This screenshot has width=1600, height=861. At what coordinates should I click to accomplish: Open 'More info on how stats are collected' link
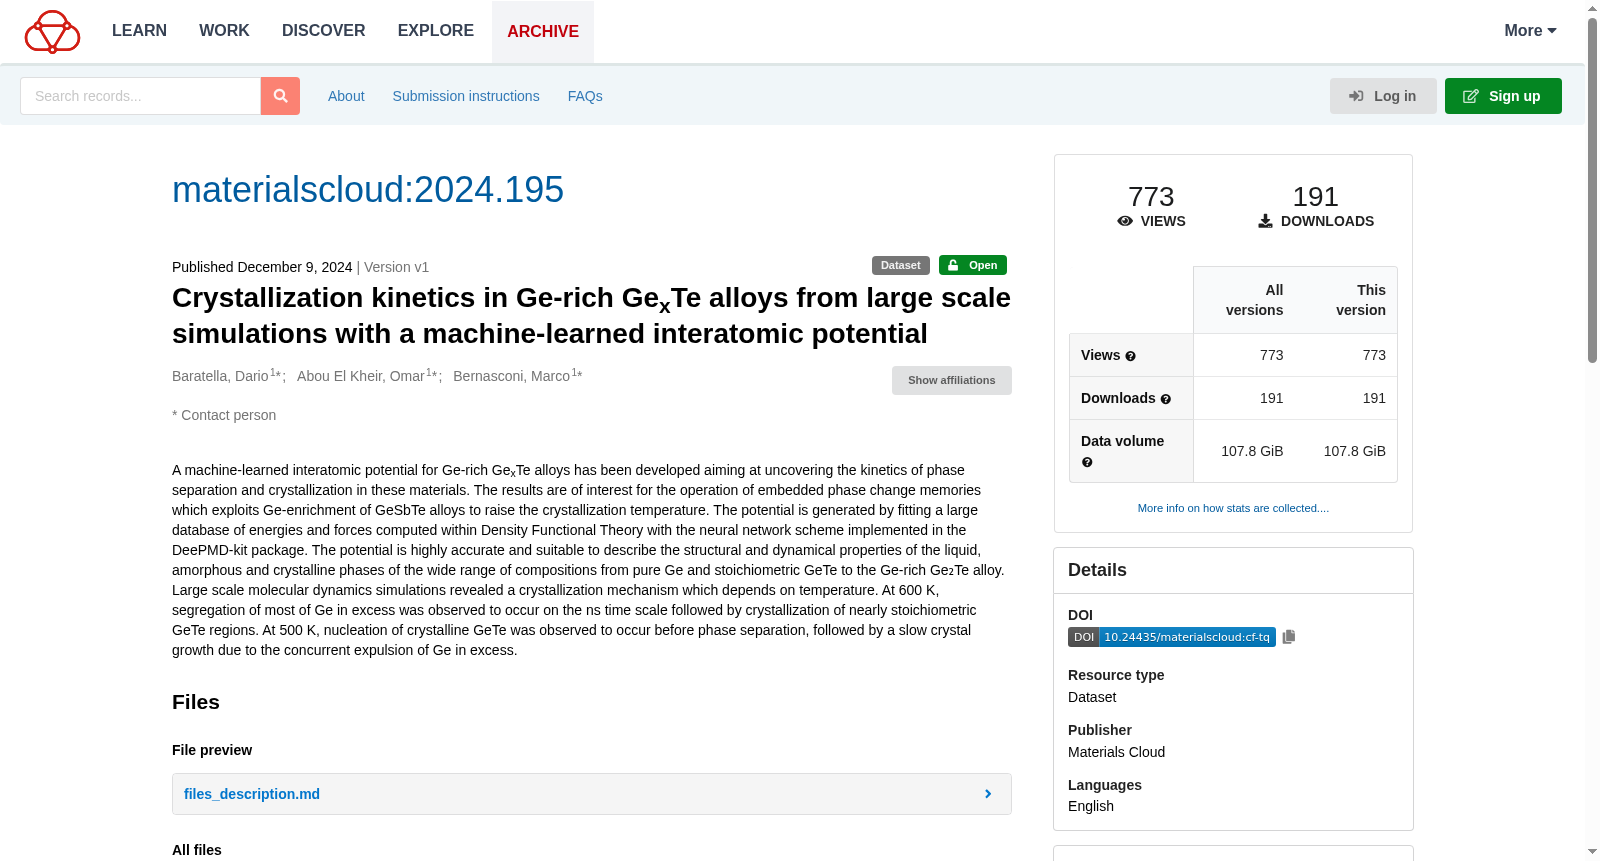[1233, 508]
